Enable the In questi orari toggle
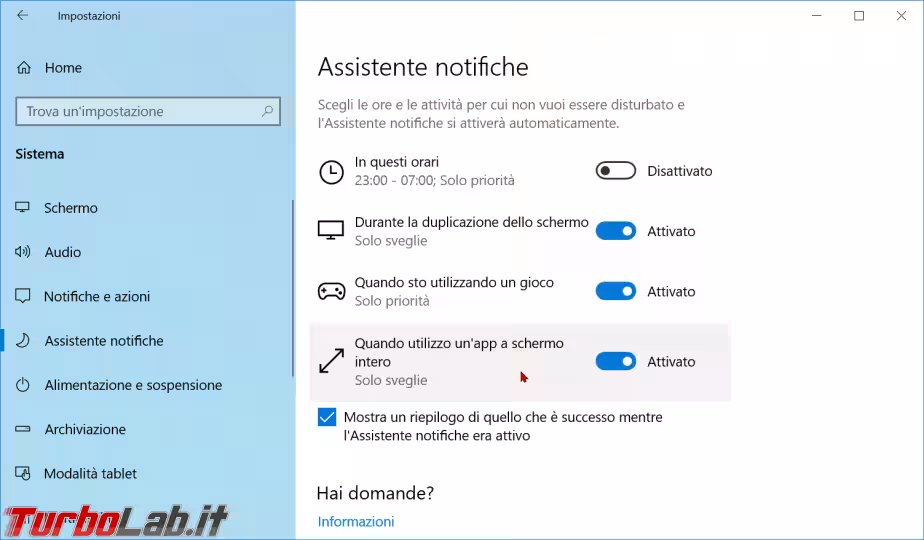The image size is (924, 540). [x=616, y=171]
